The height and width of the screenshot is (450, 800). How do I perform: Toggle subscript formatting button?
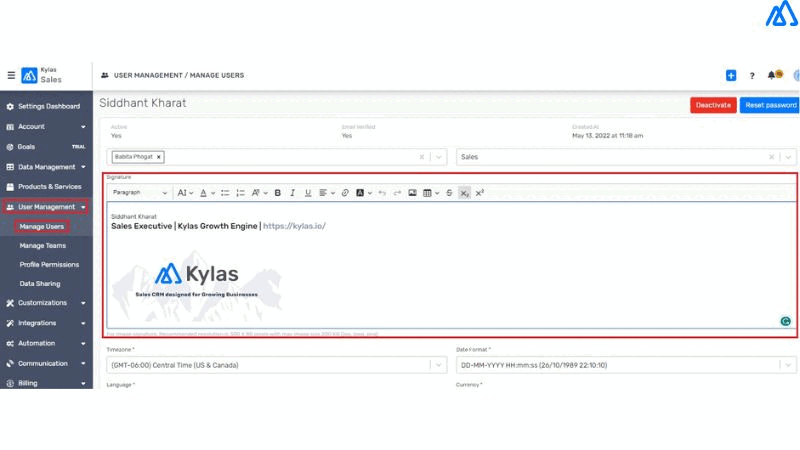tap(464, 192)
